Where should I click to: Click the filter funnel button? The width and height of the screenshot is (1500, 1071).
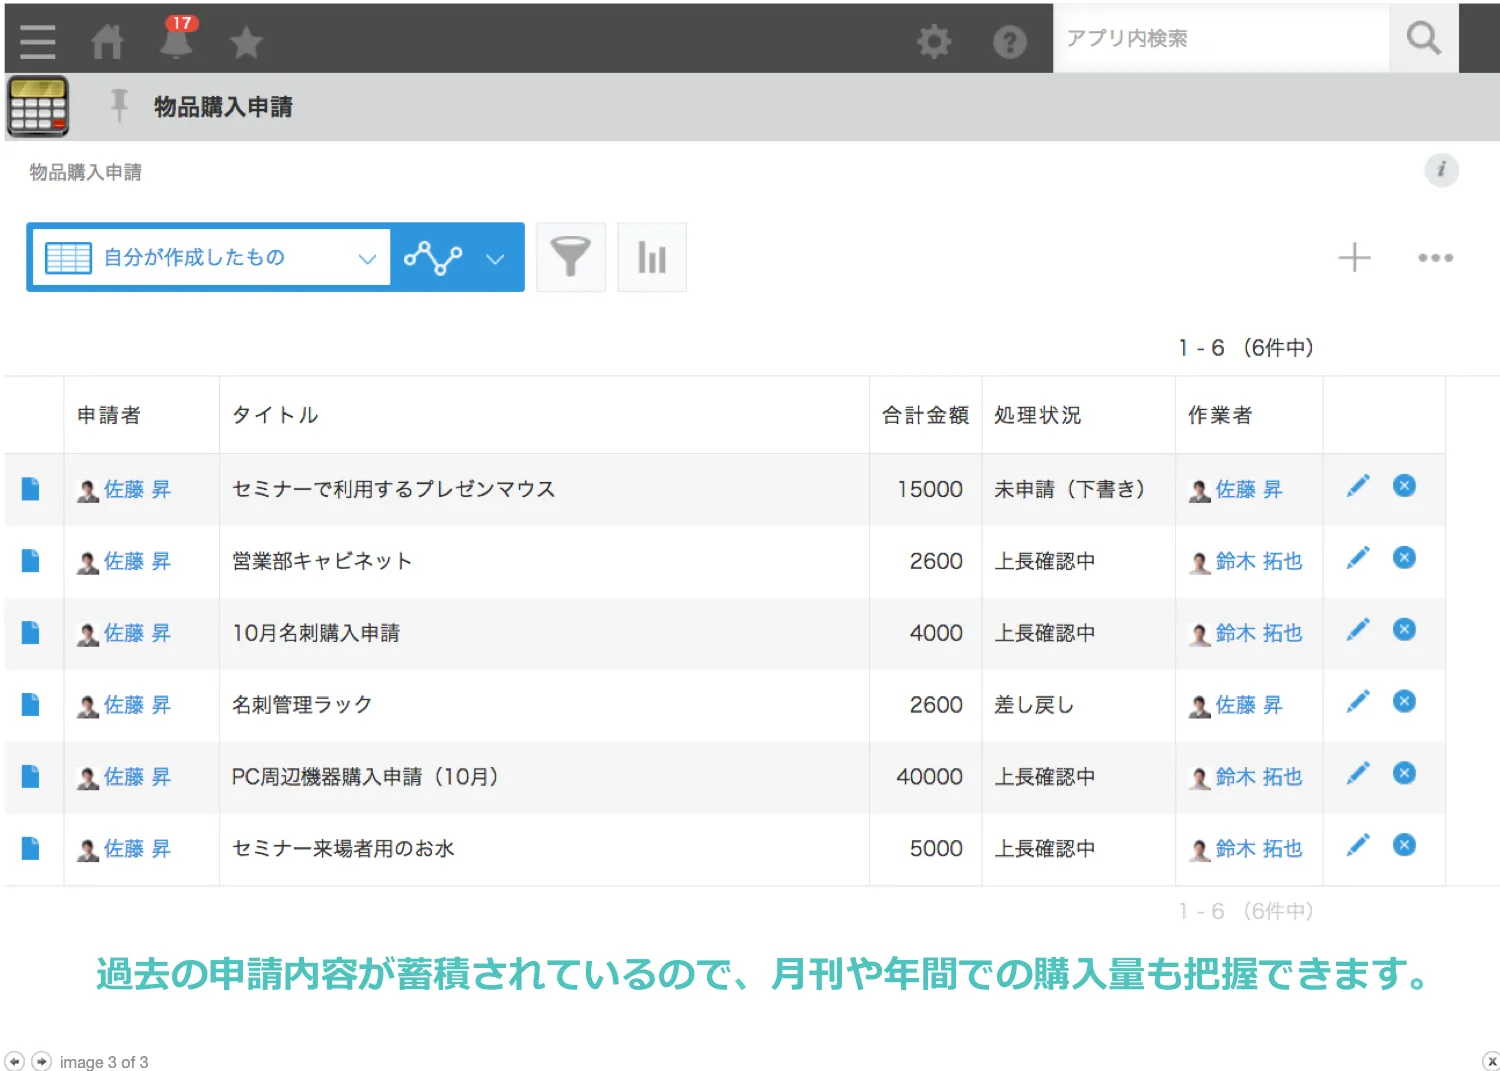point(571,257)
